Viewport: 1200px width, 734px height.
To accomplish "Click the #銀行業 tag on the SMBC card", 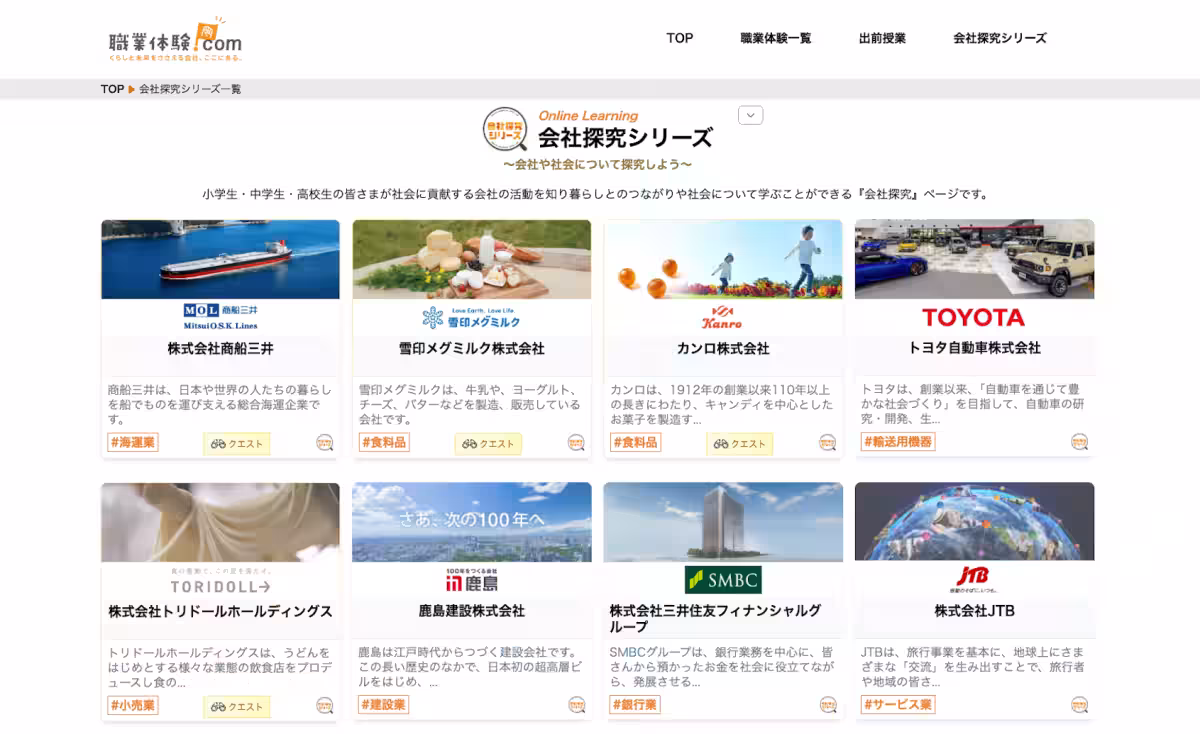I will (634, 704).
